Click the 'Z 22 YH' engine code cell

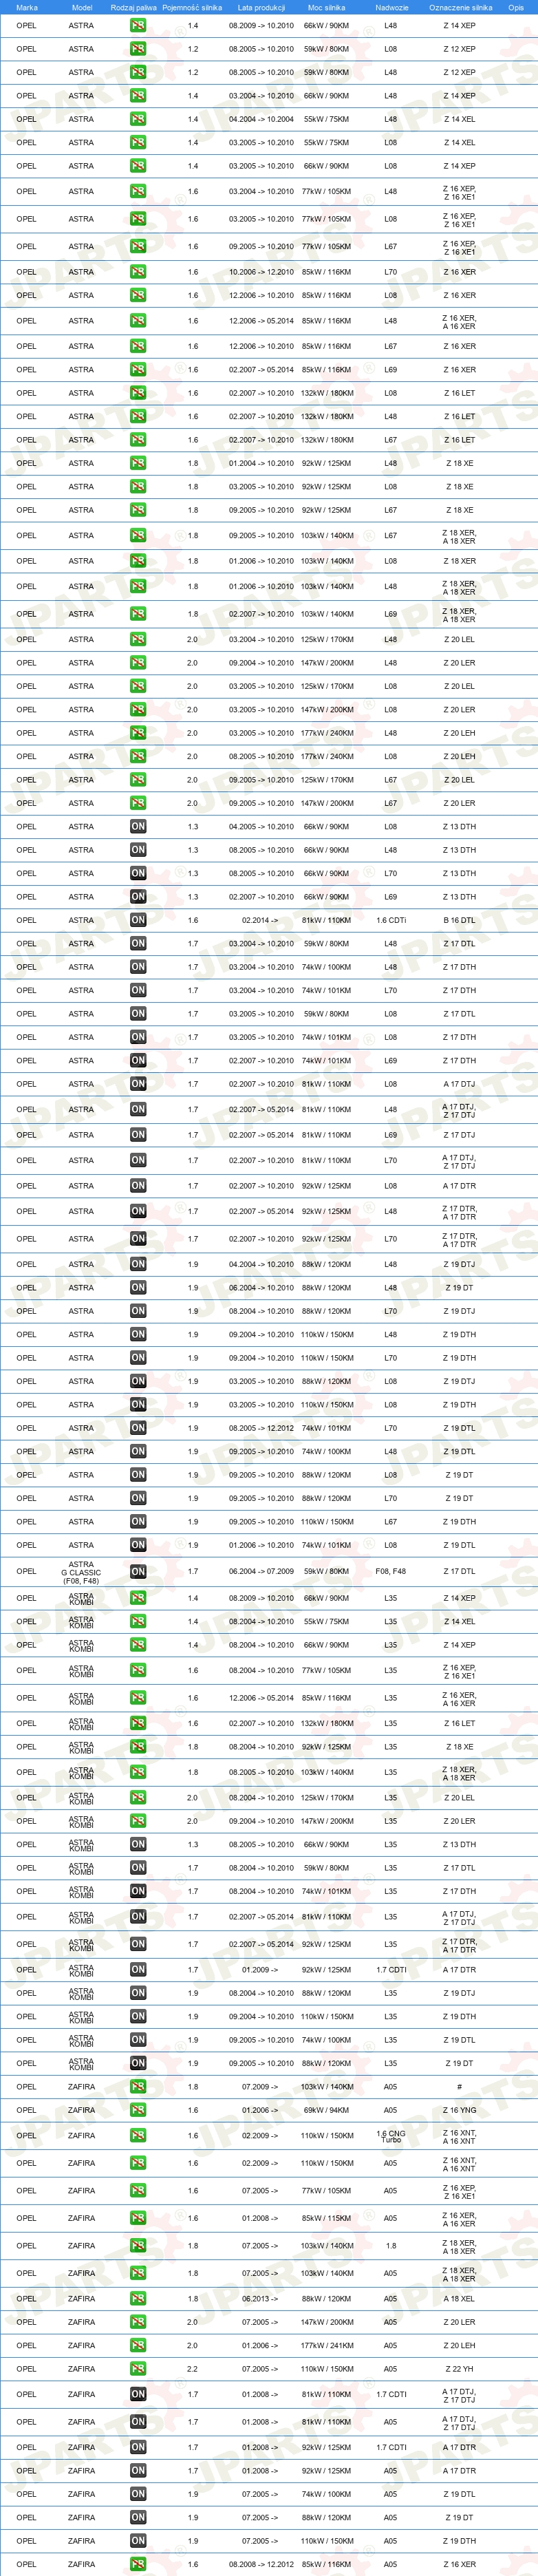[460, 2369]
